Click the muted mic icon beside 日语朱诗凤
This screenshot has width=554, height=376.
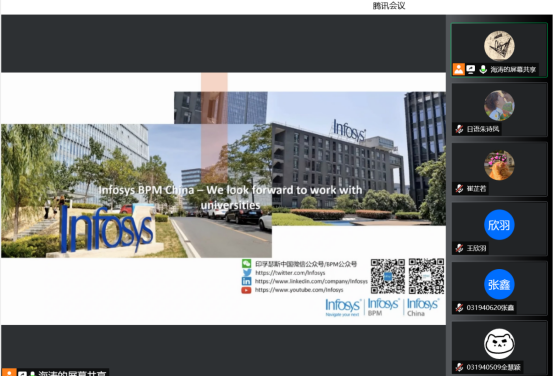point(459,129)
